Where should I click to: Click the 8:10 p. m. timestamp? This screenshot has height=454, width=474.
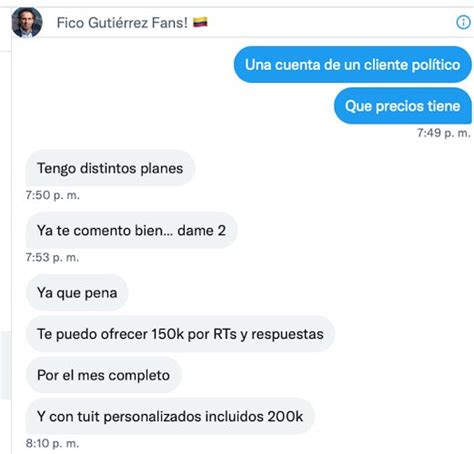click(x=53, y=443)
